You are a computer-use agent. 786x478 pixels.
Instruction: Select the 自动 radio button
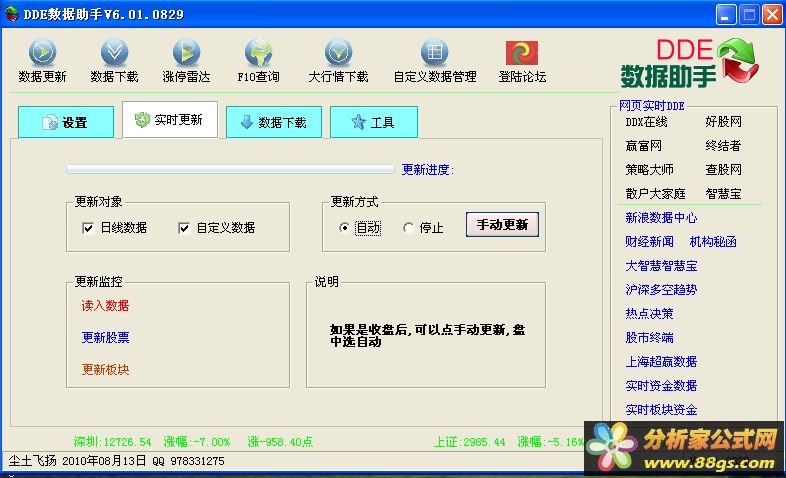(x=344, y=228)
